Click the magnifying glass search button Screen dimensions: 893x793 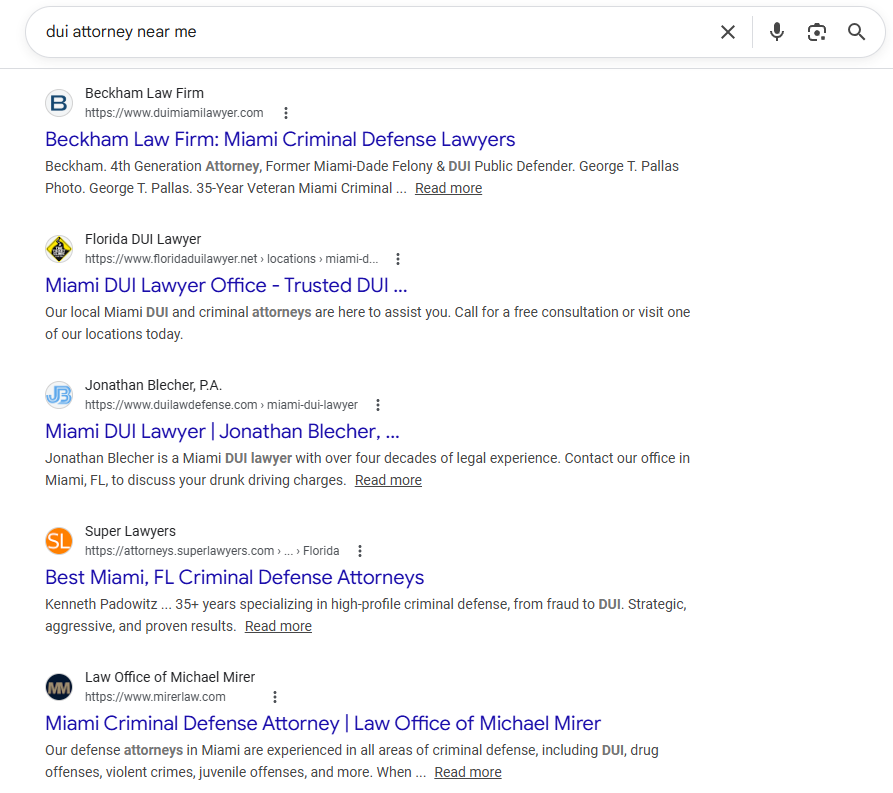point(856,32)
